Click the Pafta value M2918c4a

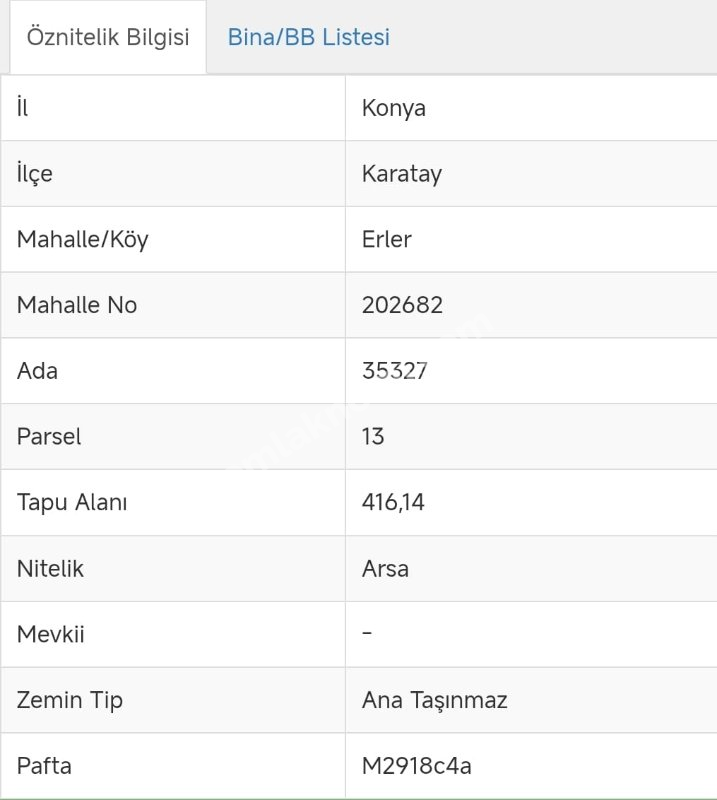tap(417, 766)
